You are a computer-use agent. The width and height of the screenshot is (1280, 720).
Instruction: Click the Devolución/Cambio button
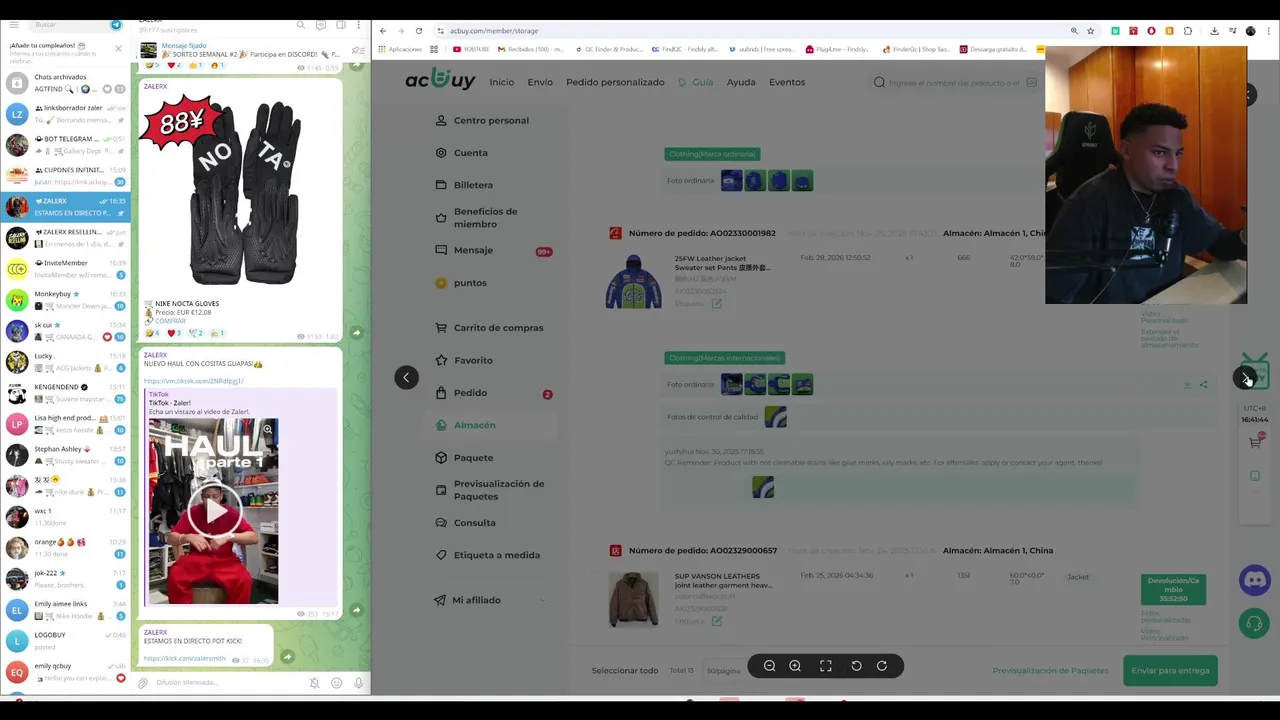(1173, 589)
